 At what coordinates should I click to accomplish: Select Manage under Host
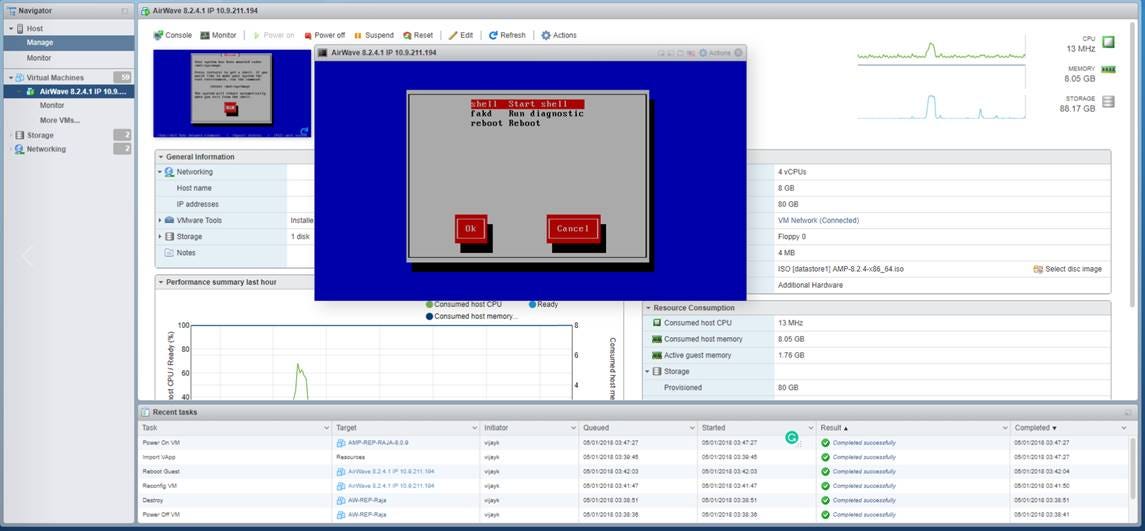pyautogui.click(x=69, y=42)
